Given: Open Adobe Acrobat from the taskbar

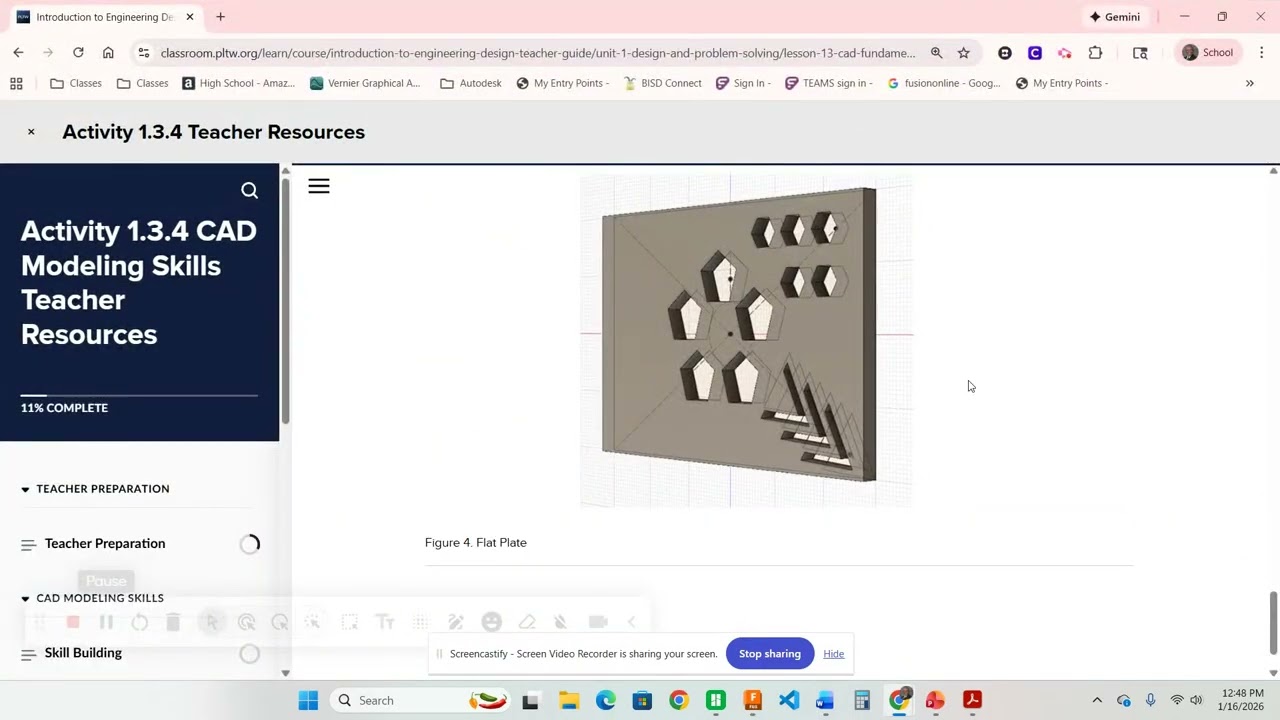Looking at the screenshot, I should pos(972,700).
